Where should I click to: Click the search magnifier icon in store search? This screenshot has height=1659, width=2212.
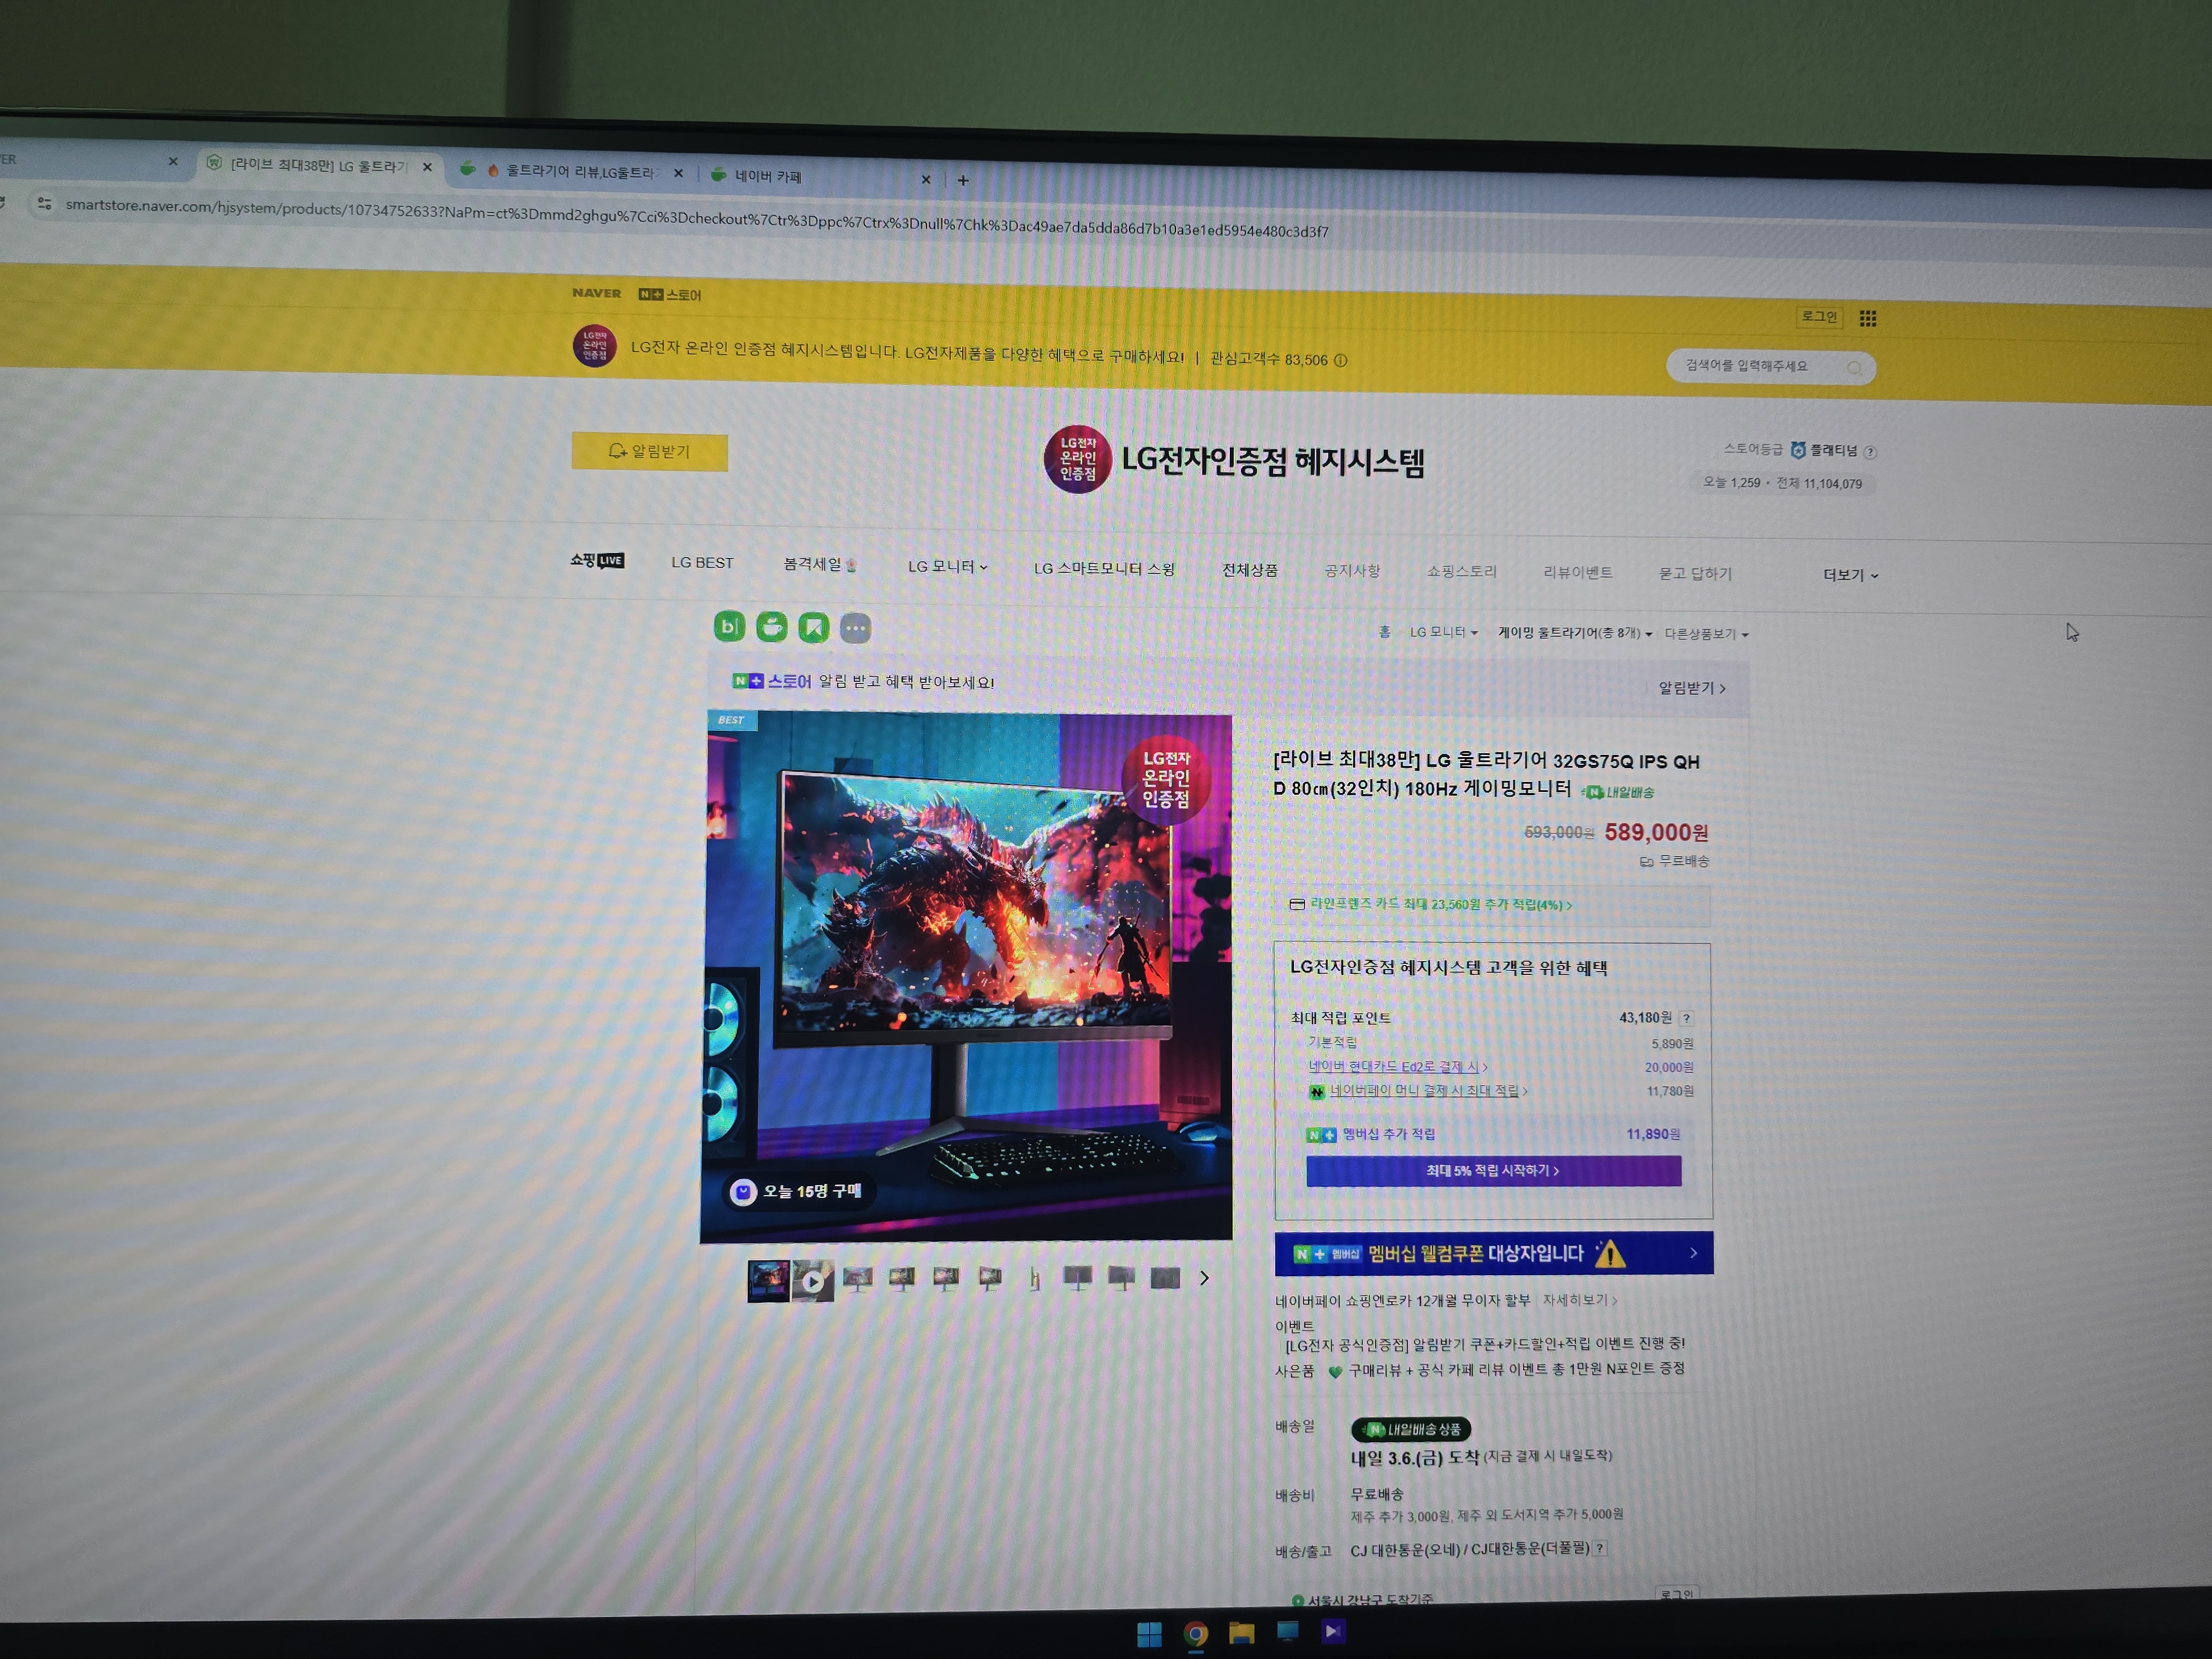tap(1854, 368)
